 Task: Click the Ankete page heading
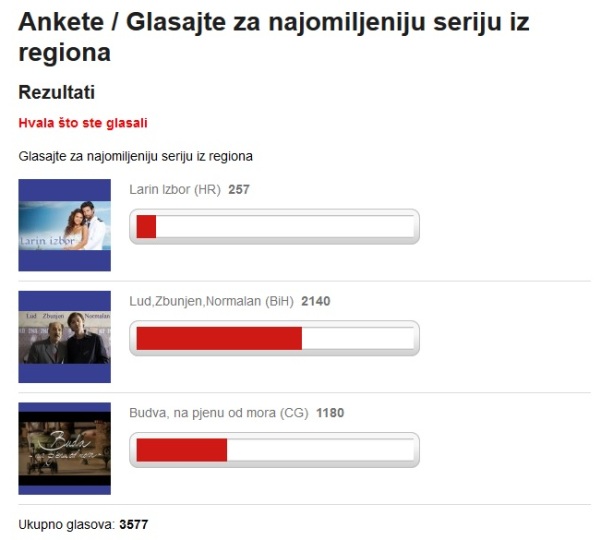tap(274, 37)
